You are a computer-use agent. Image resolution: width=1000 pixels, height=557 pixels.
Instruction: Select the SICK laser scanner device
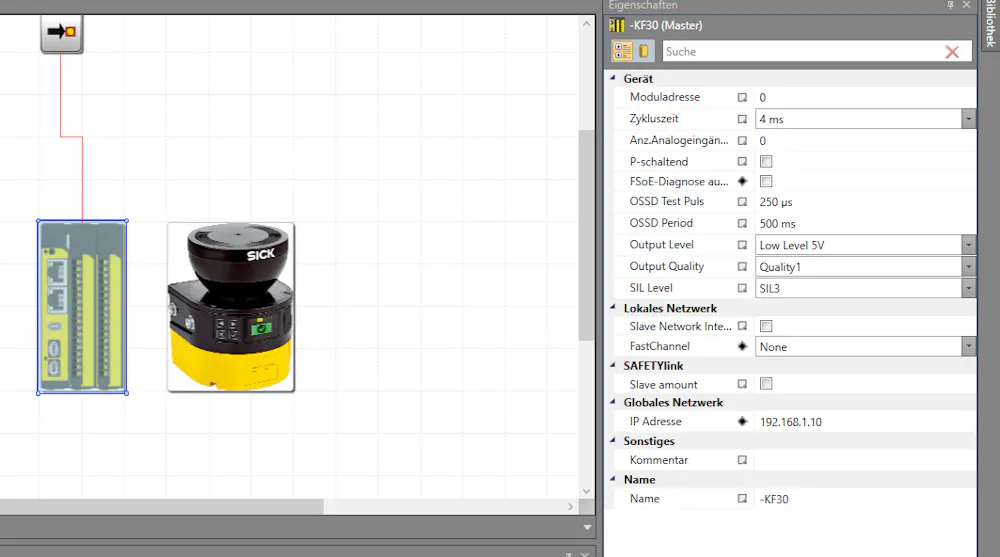pyautogui.click(x=231, y=307)
